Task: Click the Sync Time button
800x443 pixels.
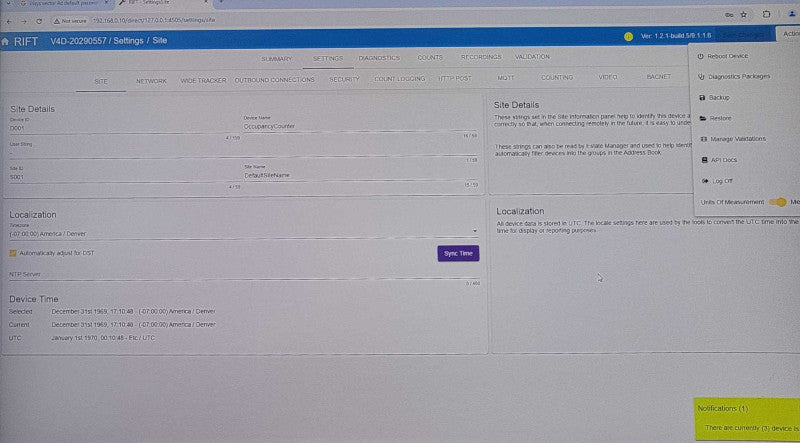Action: (x=458, y=254)
